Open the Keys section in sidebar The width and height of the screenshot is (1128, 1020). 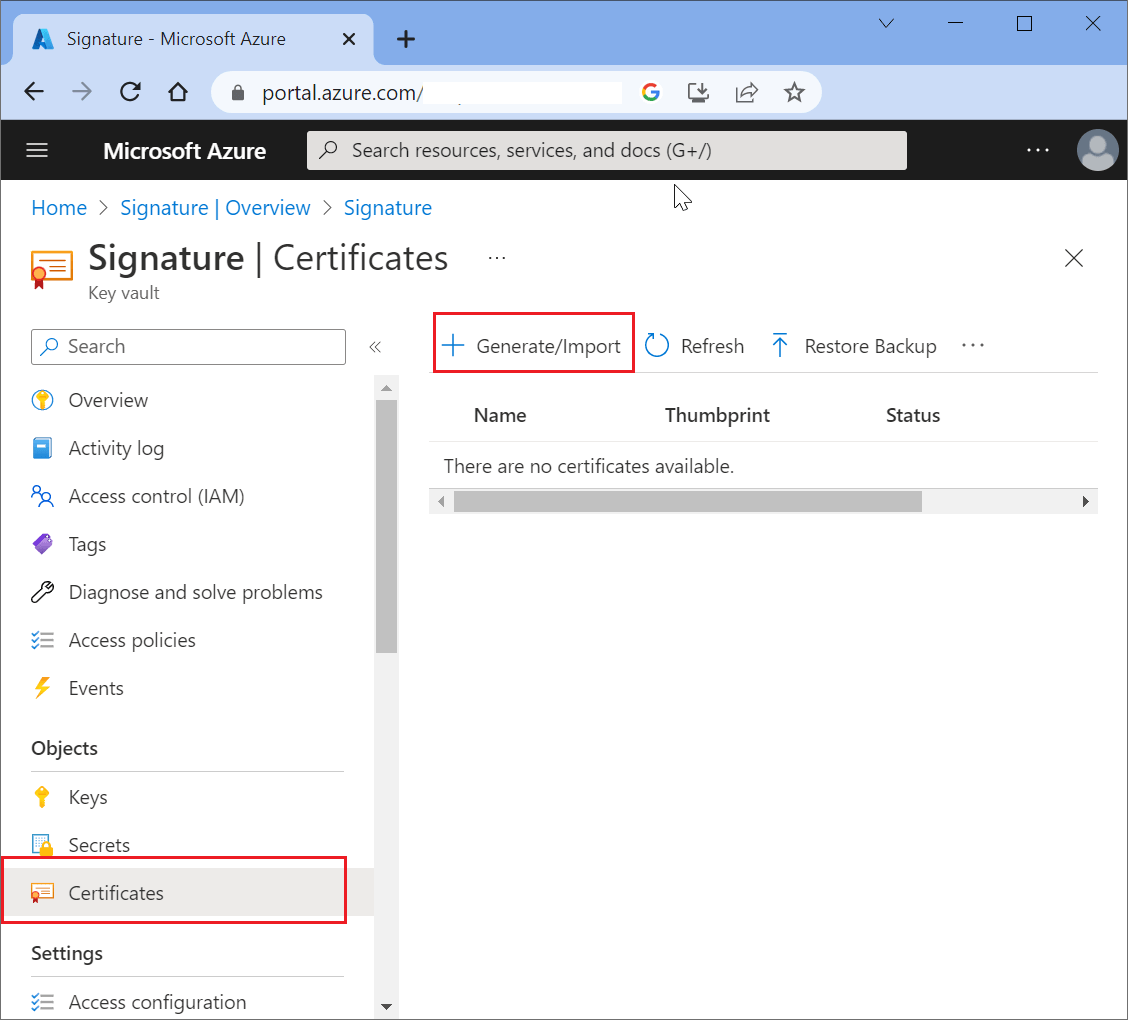(88, 797)
